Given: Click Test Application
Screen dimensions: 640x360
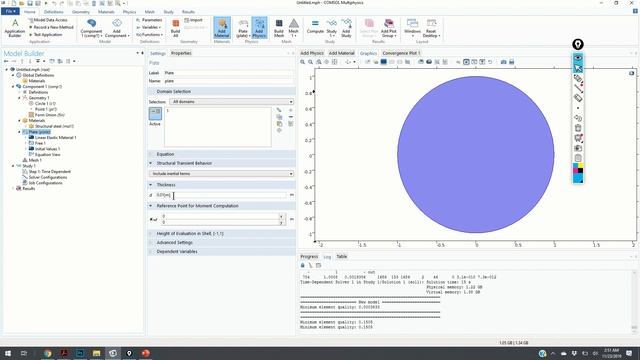Looking at the screenshot, I should tap(45, 35).
